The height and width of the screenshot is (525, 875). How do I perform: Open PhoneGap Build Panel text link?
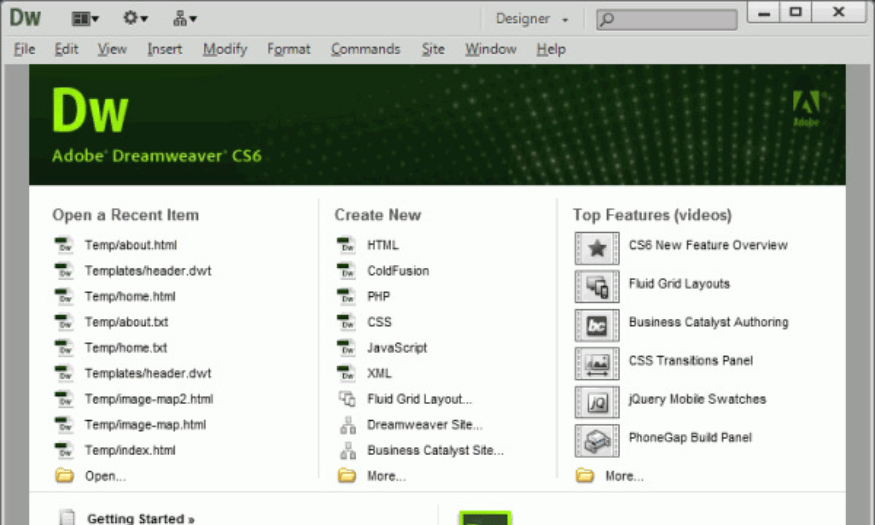coord(690,437)
